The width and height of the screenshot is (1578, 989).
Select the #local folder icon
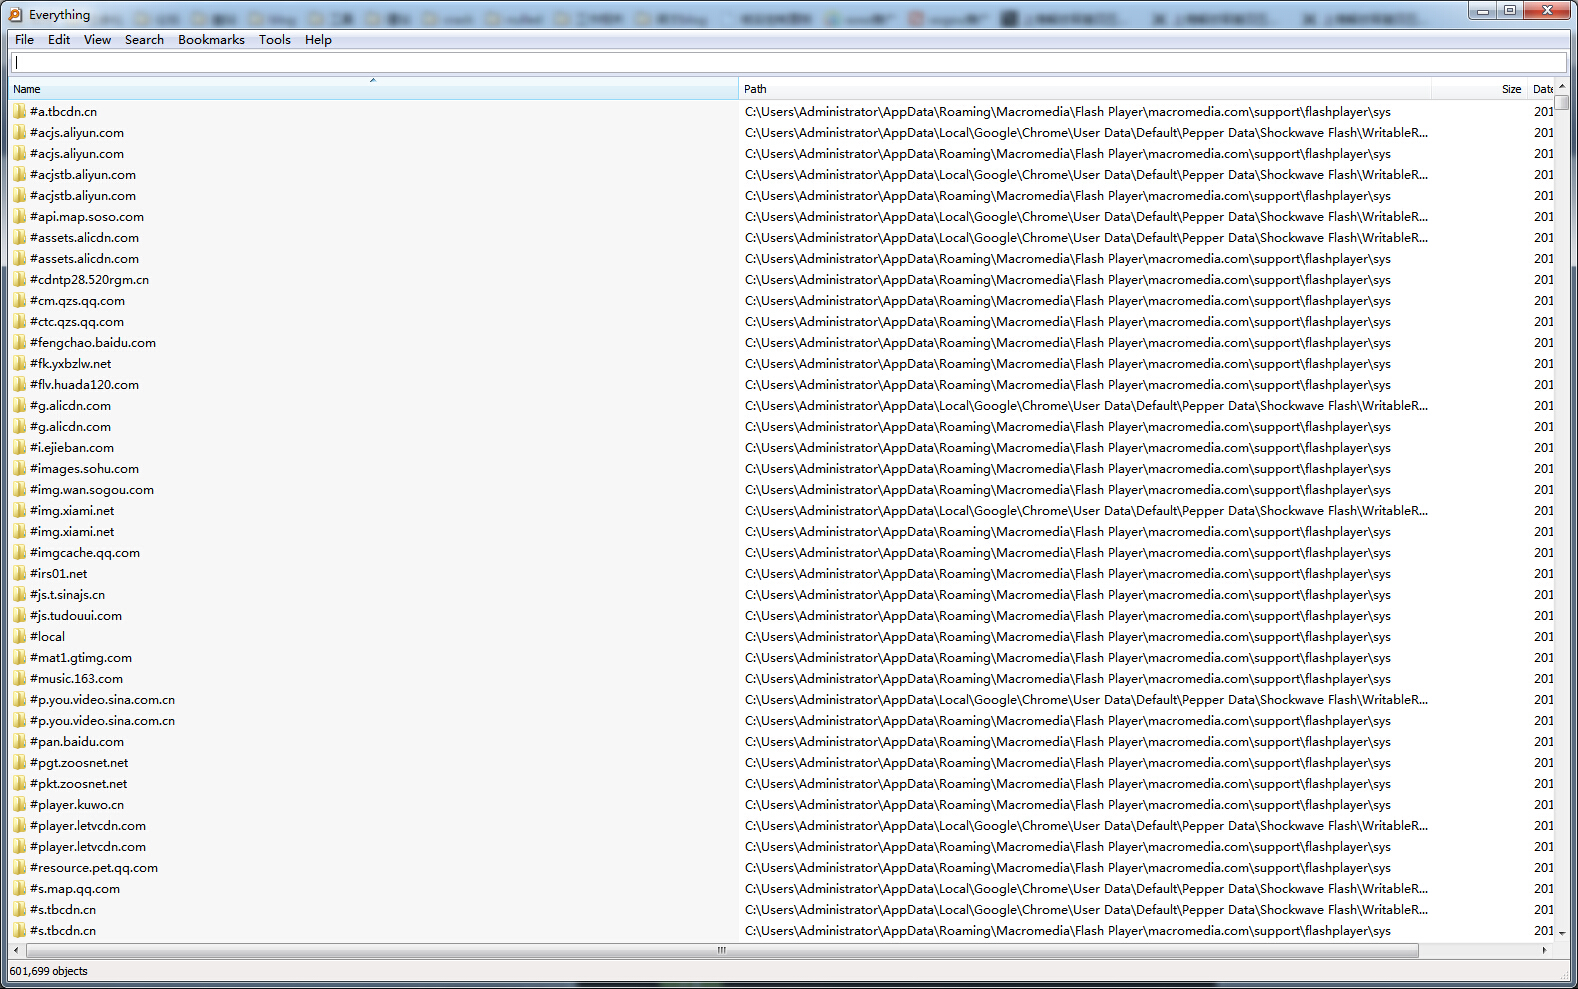click(x=19, y=636)
